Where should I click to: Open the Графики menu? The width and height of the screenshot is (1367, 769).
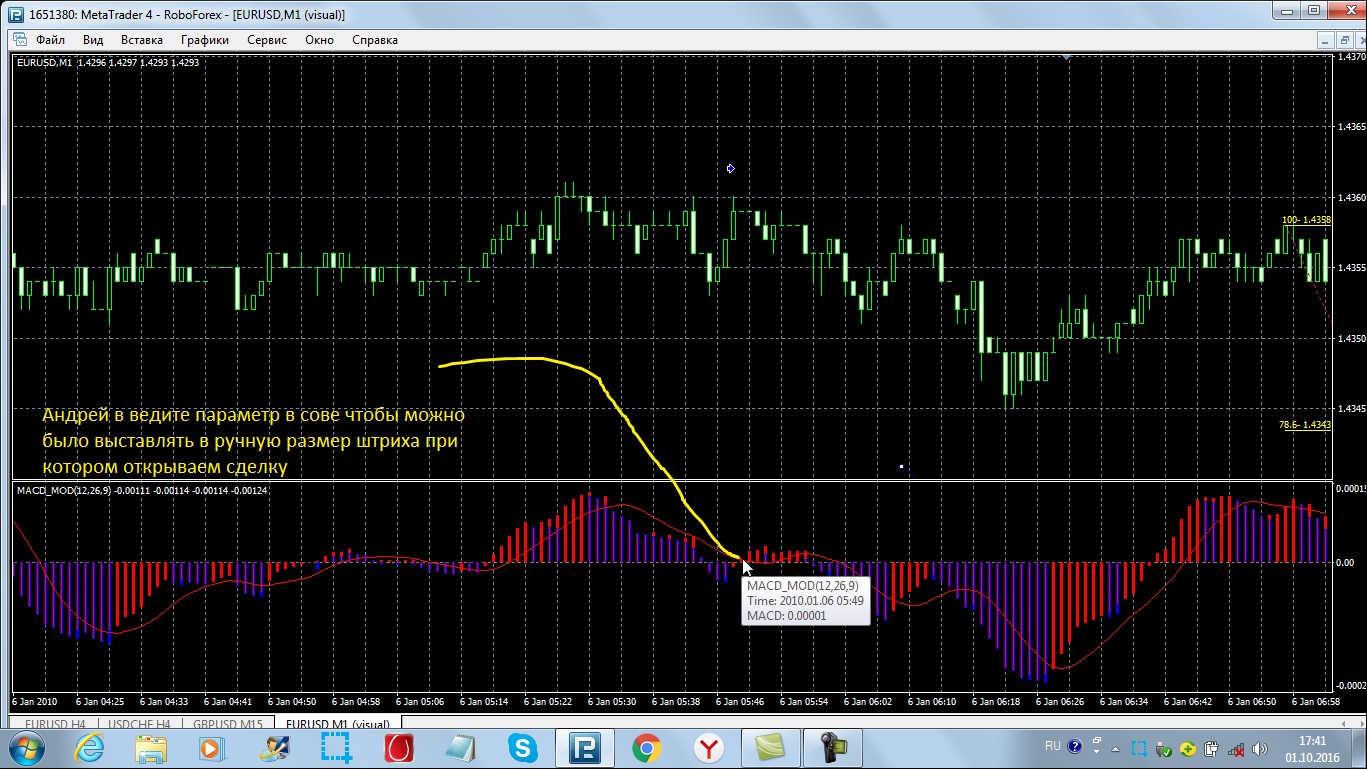pos(205,40)
